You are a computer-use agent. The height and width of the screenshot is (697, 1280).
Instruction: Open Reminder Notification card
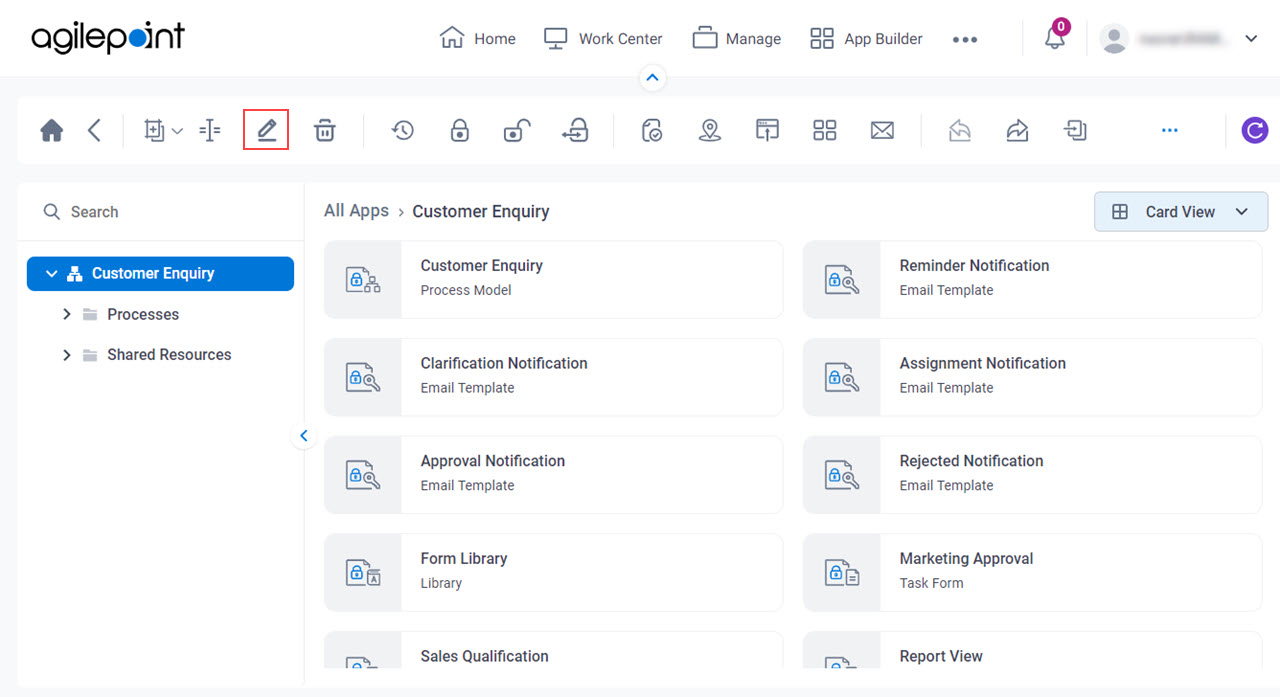(1032, 279)
